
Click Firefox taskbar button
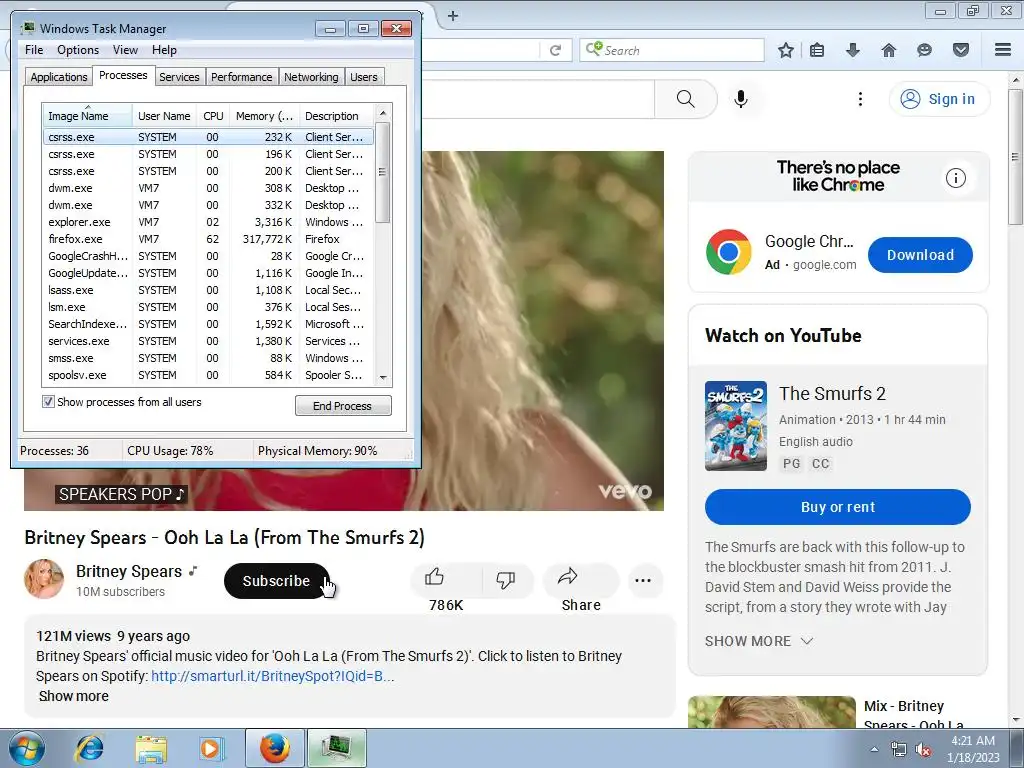click(x=275, y=748)
